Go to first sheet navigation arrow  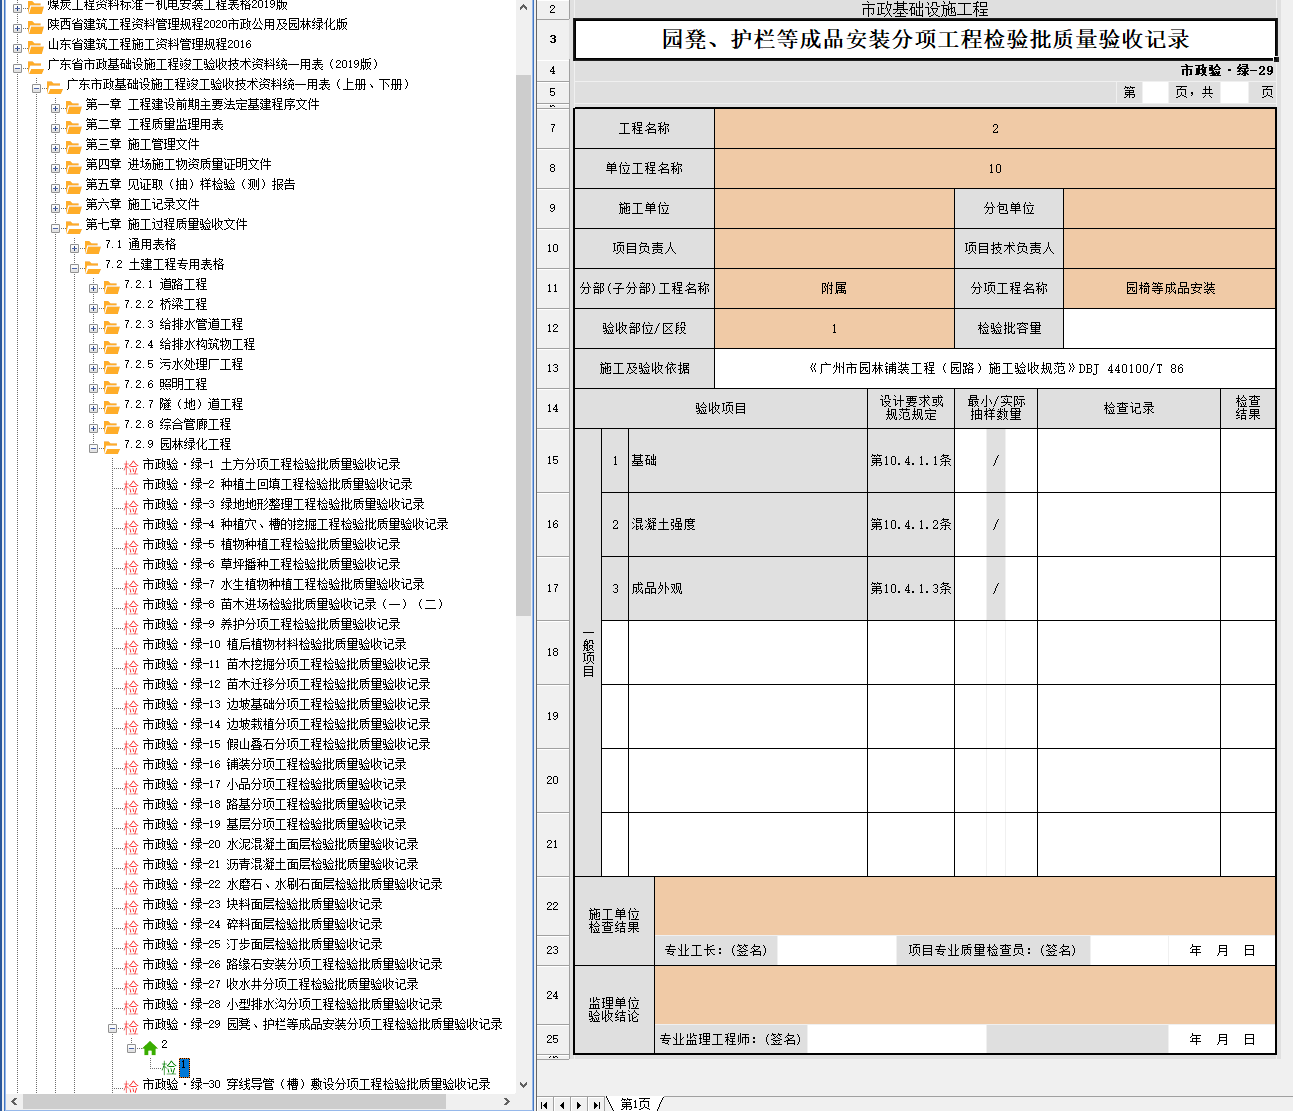click(x=544, y=1104)
